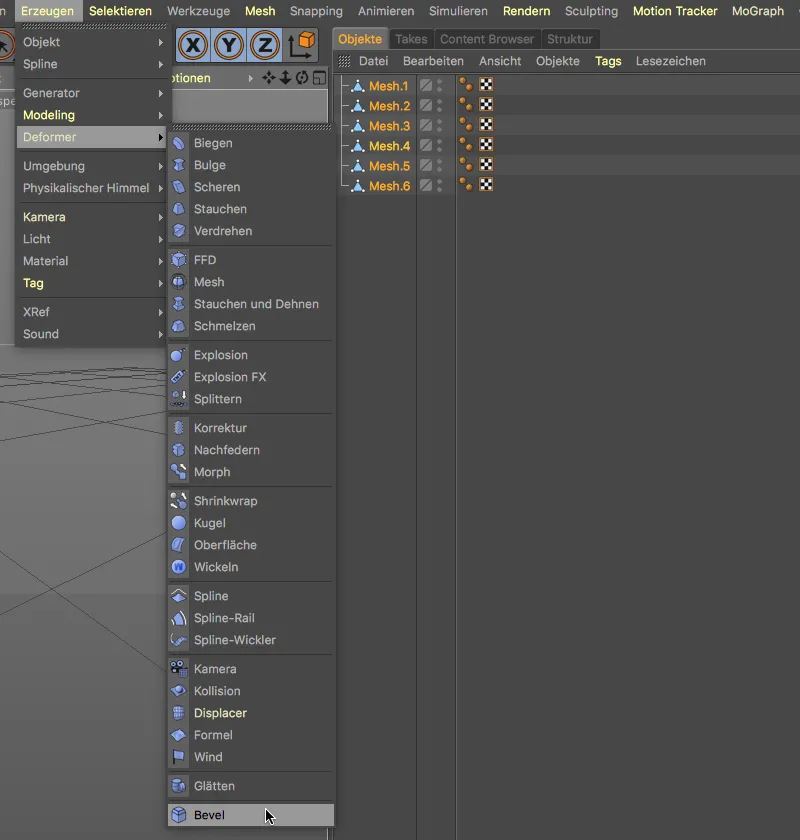Toggle Mesh.1 layer visibility box

click(x=426, y=85)
